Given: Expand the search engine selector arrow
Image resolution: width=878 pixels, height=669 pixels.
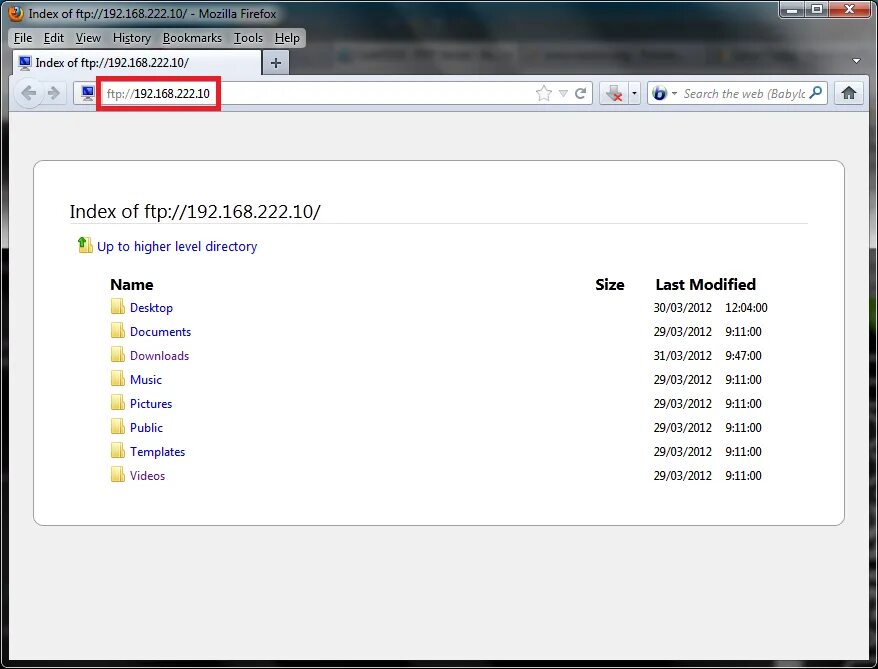Looking at the screenshot, I should coord(674,93).
